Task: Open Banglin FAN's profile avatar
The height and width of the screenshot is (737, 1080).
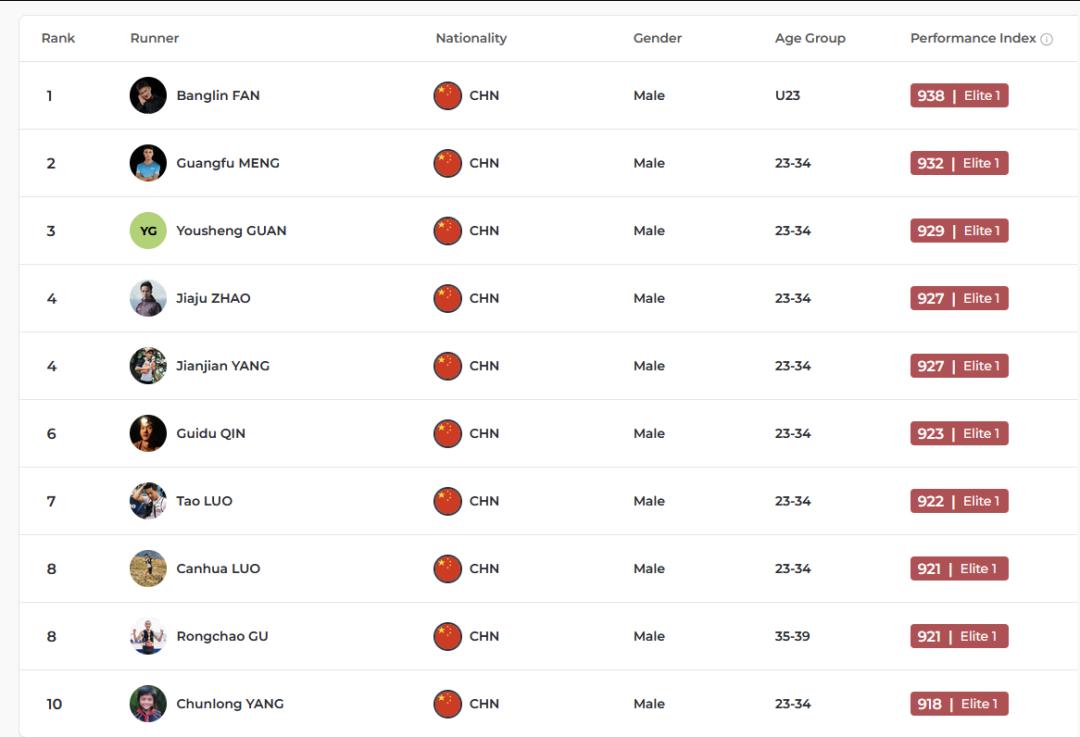Action: (148, 95)
